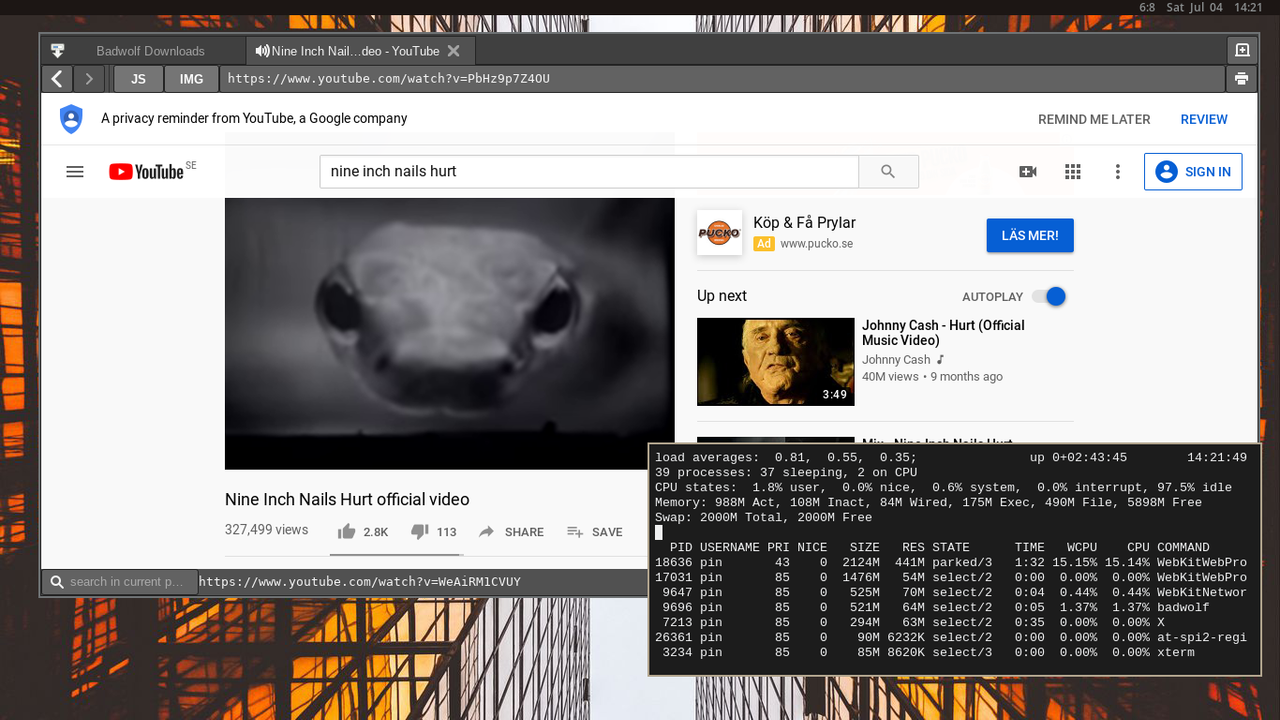Click the Pucko ad logo
This screenshot has width=1280, height=720.
coord(720,233)
